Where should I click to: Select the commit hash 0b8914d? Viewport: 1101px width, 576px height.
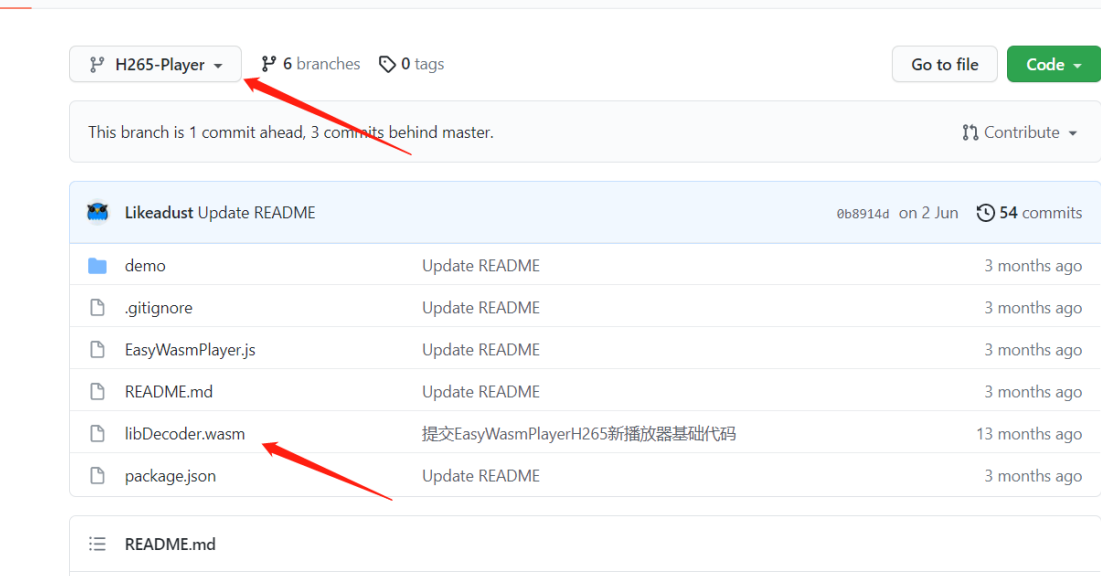(862, 212)
